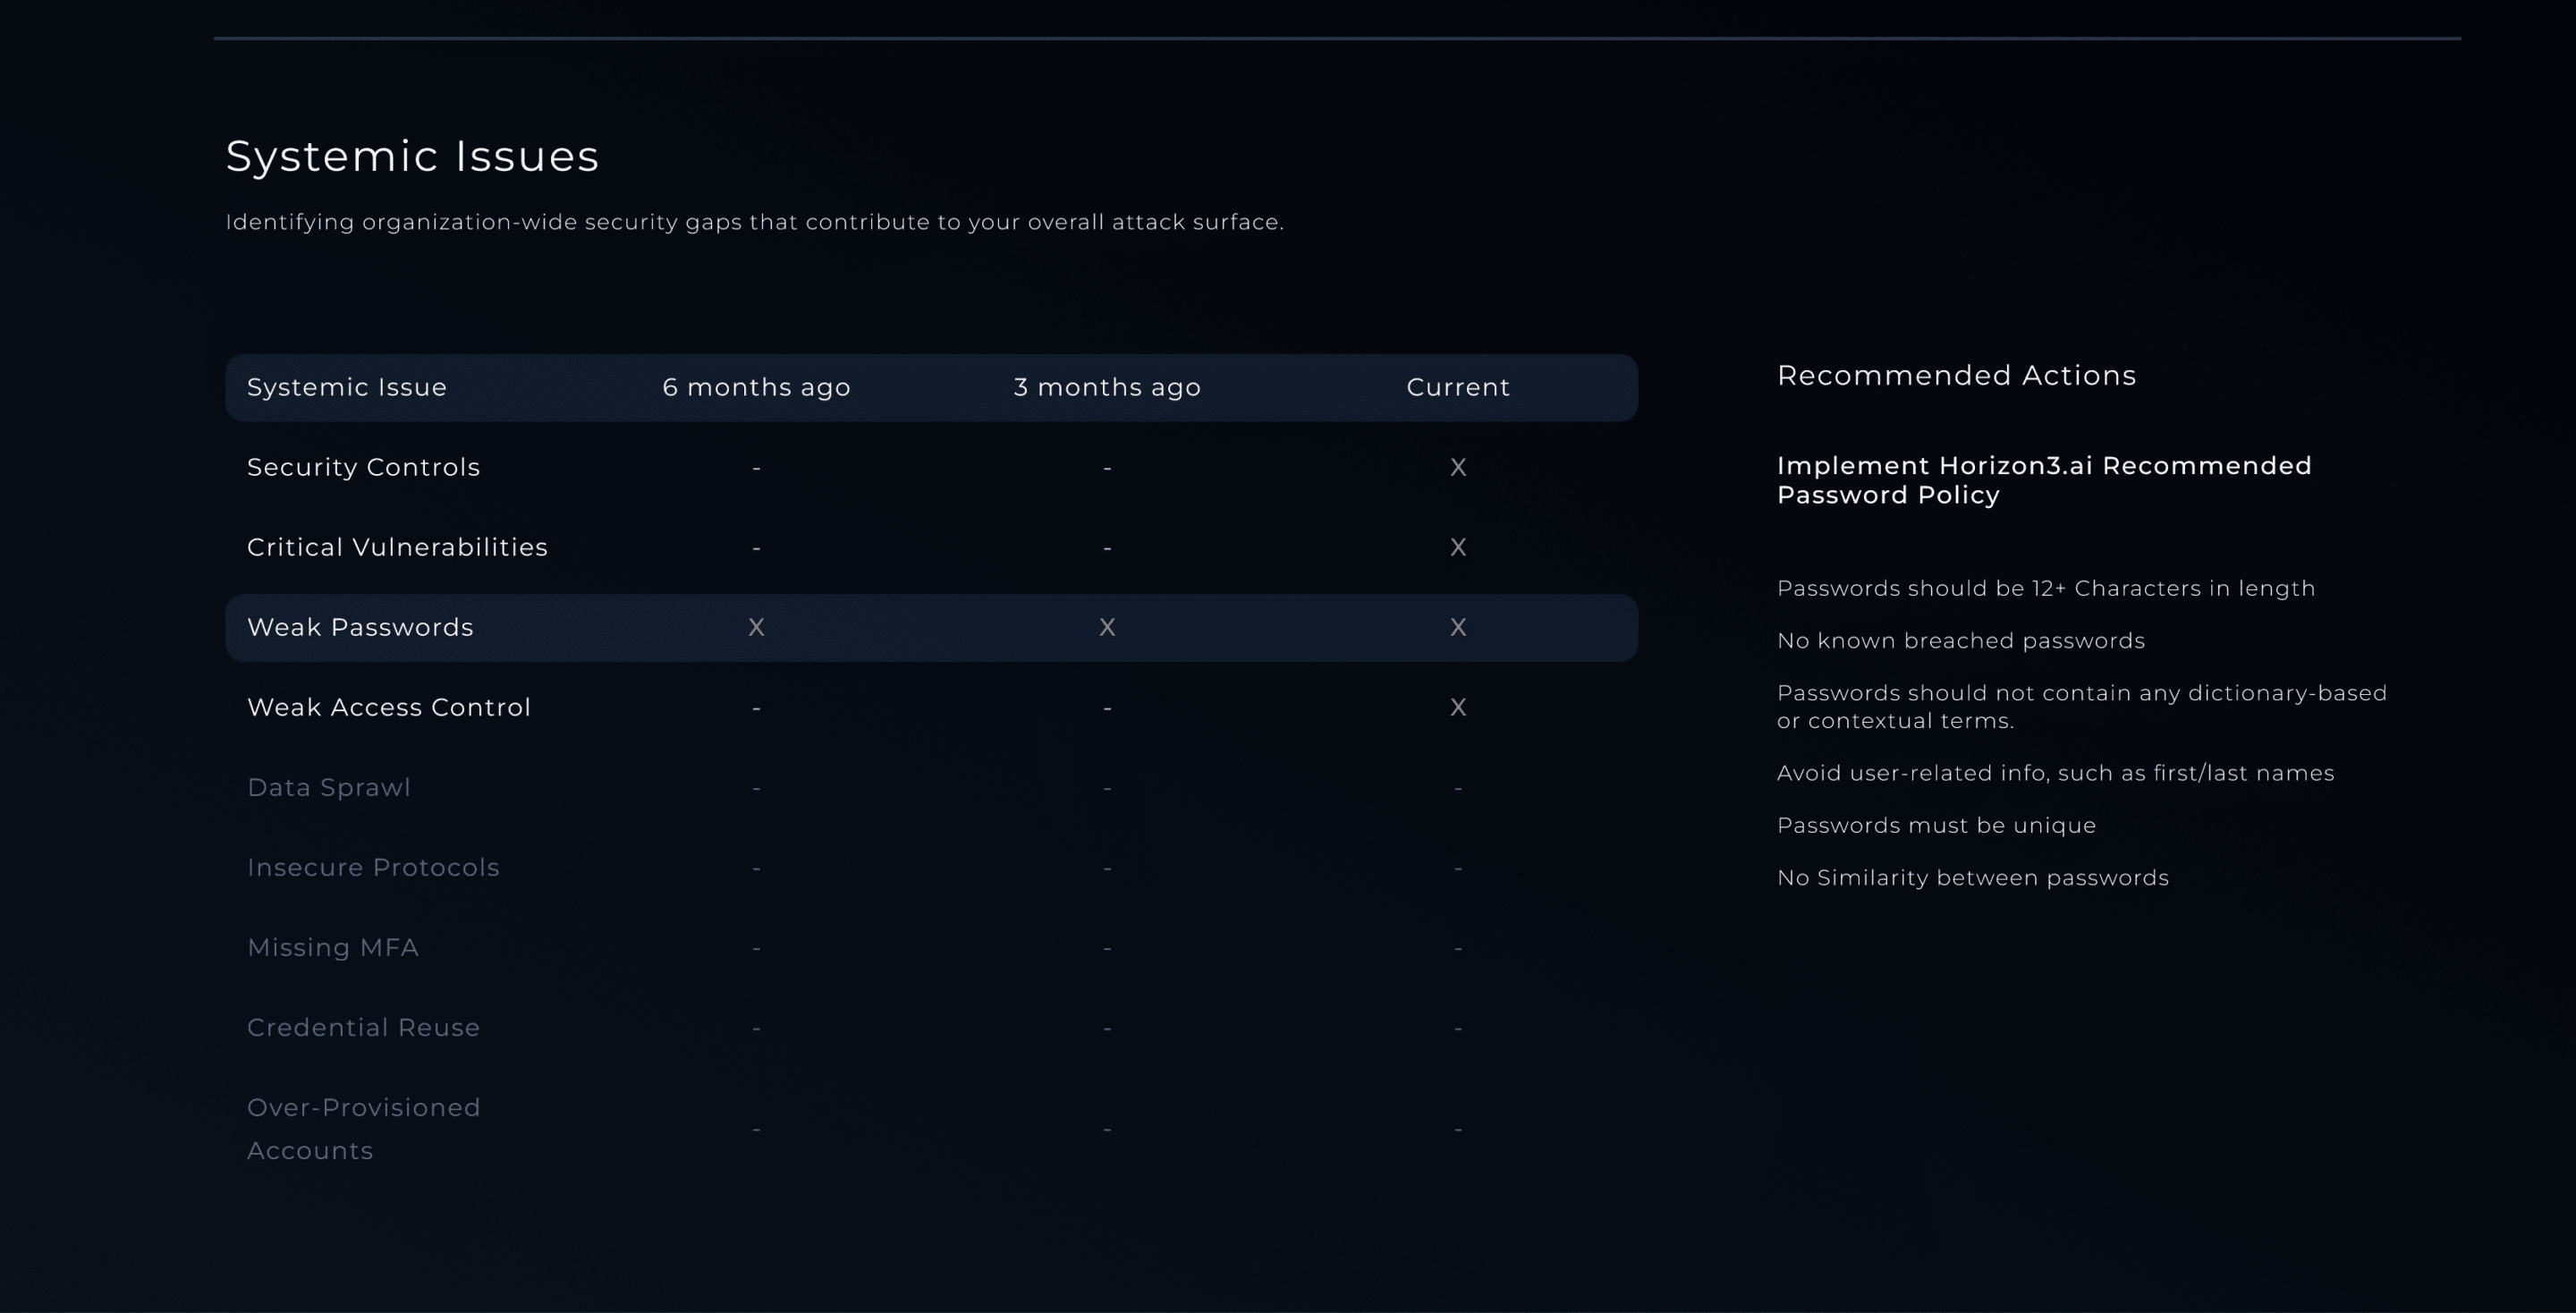Click the Implement Horizon3.ai Recommended Password Policy heading
Viewport: 2576px width, 1313px height.
2043,480
